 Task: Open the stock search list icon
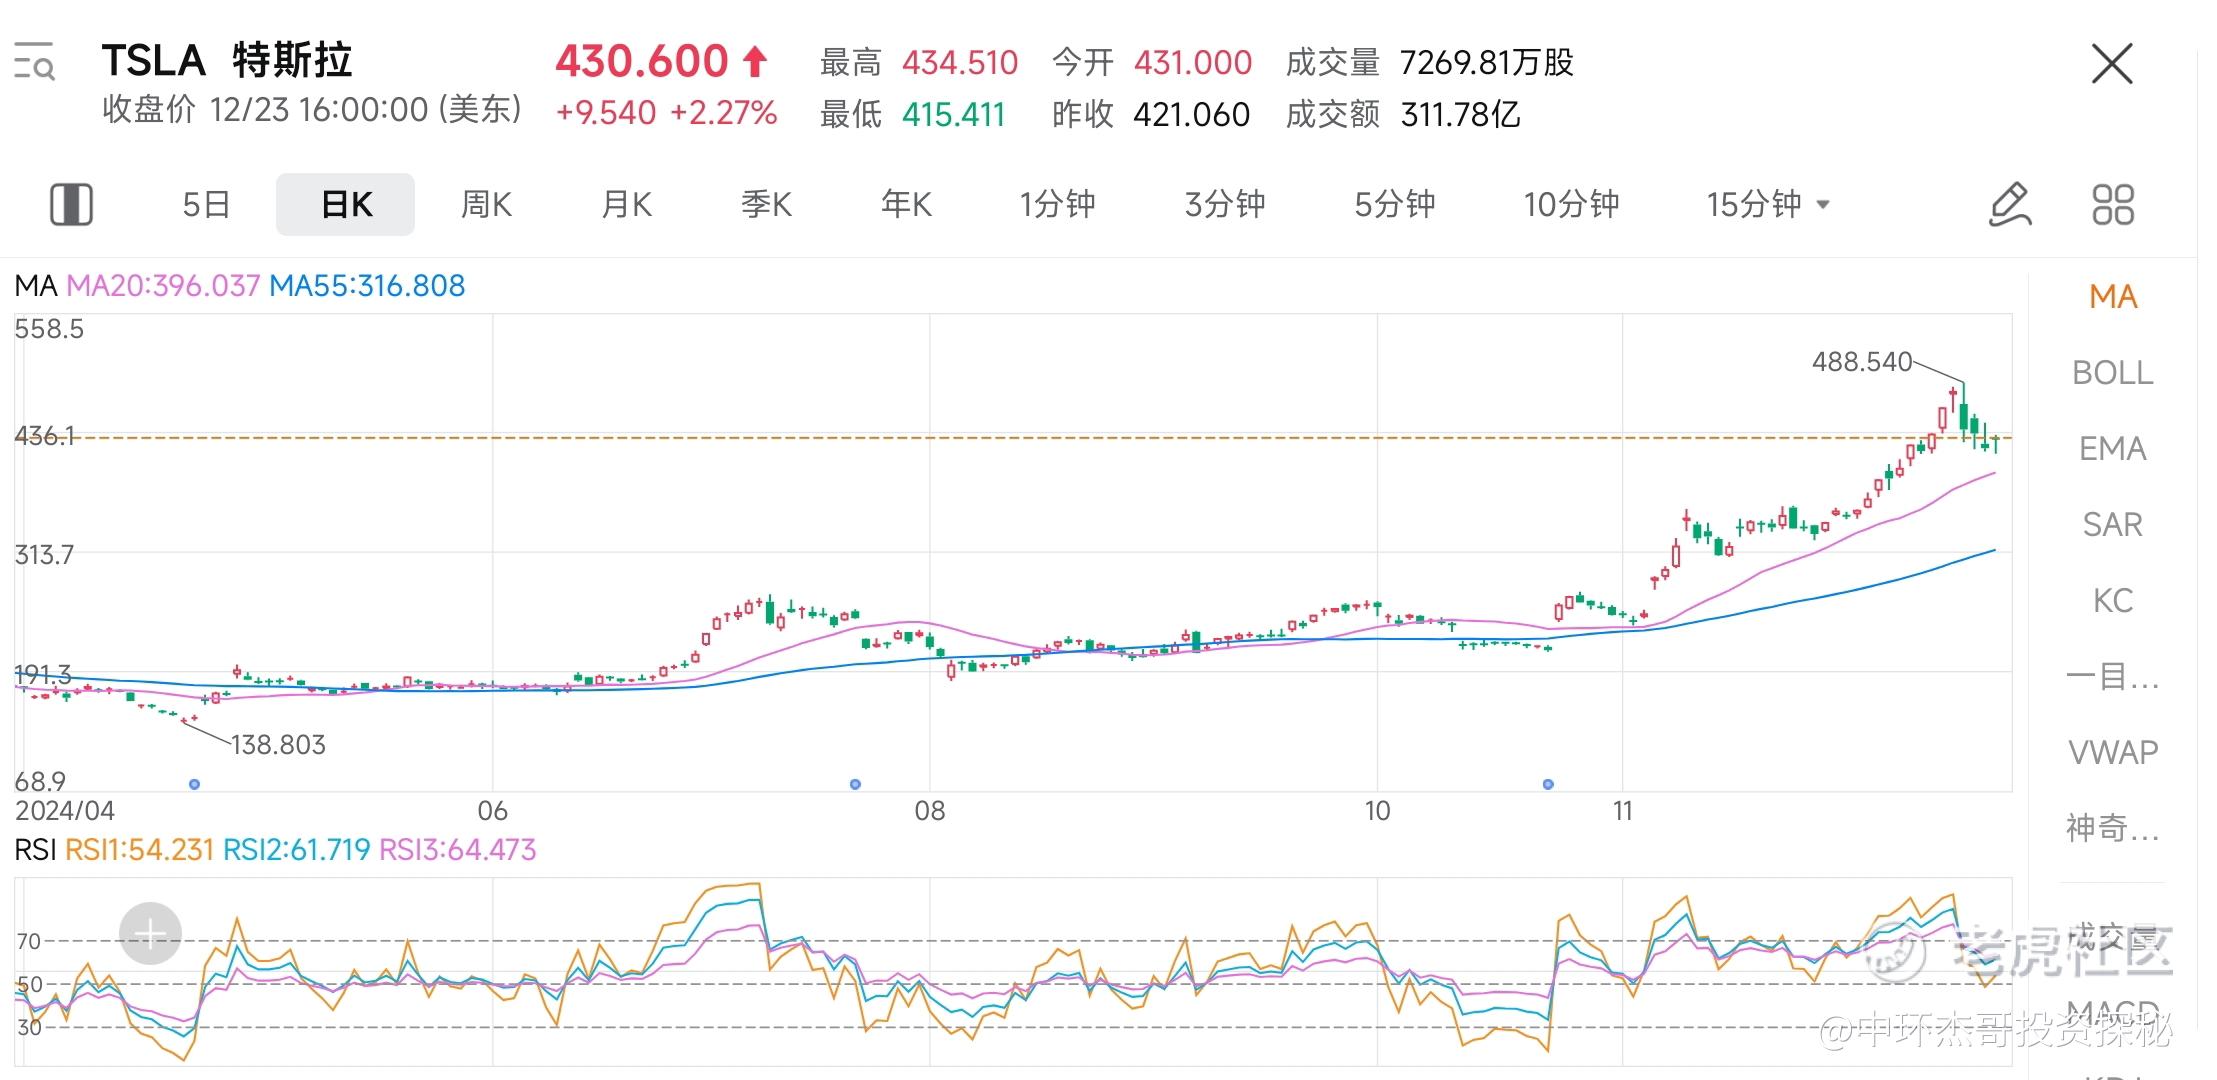coord(34,61)
